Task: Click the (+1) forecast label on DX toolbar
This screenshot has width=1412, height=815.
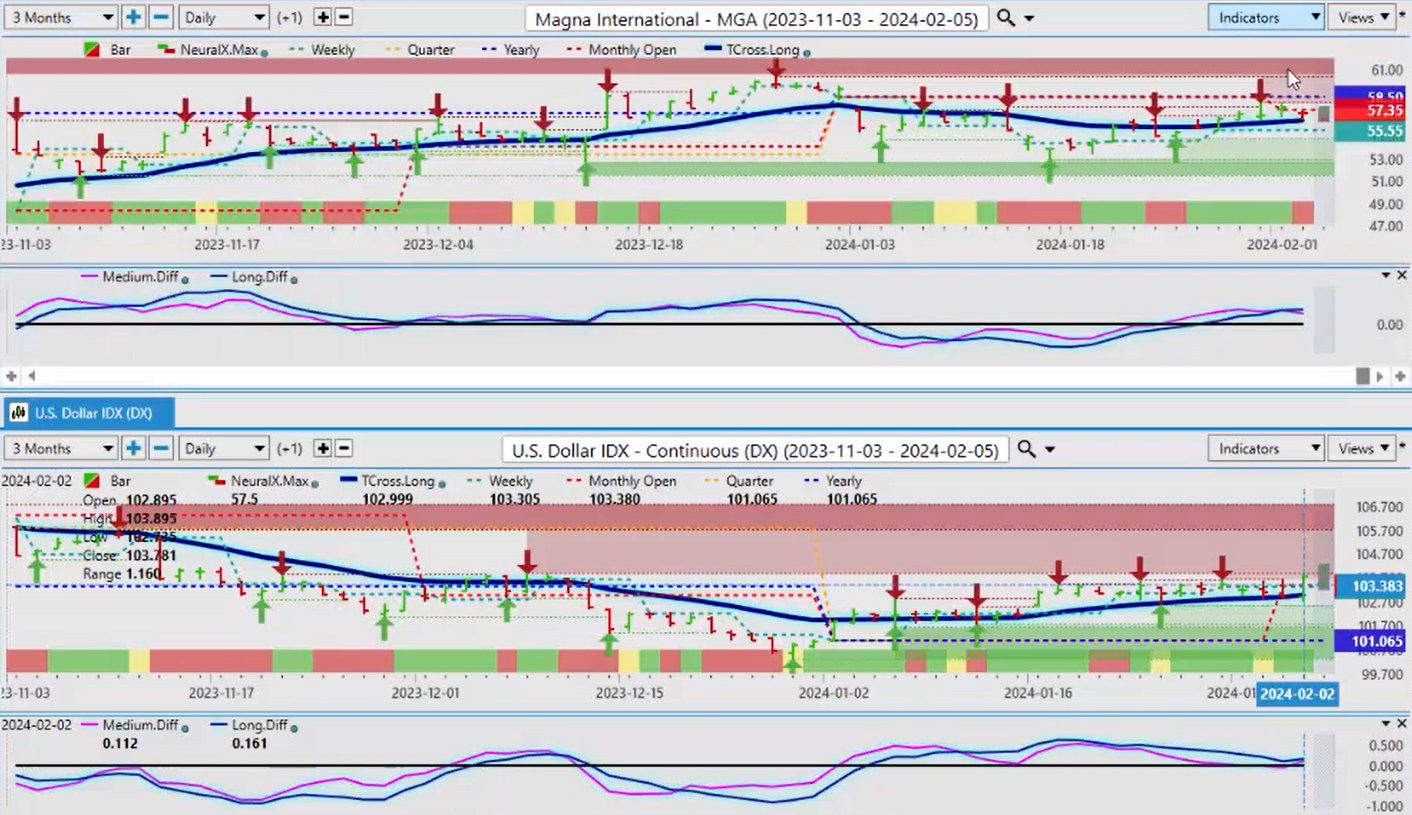Action: [290, 449]
